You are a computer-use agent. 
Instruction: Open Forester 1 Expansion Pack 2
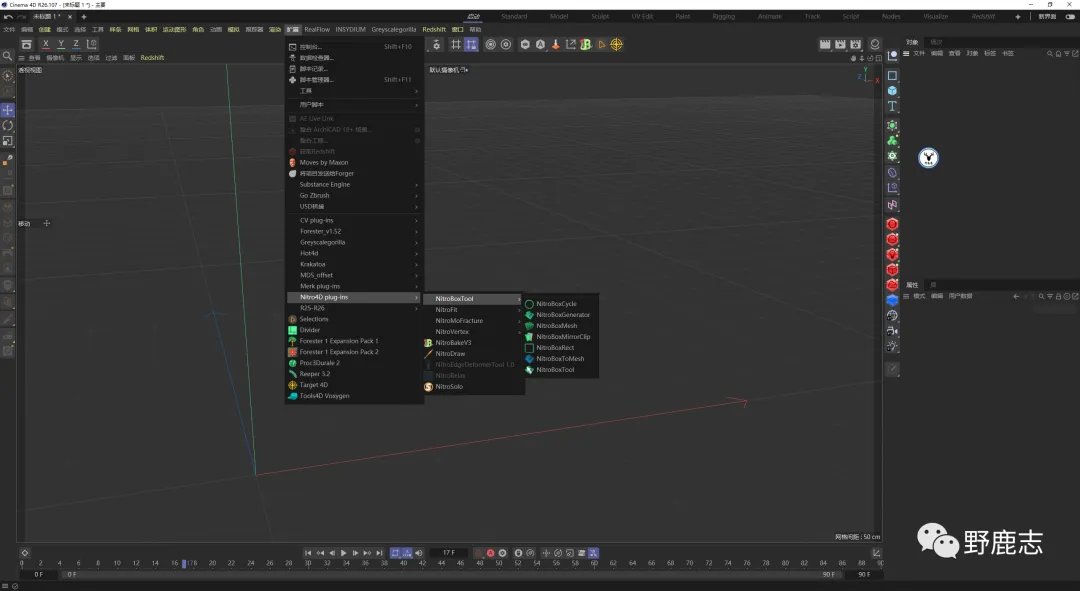click(354, 352)
